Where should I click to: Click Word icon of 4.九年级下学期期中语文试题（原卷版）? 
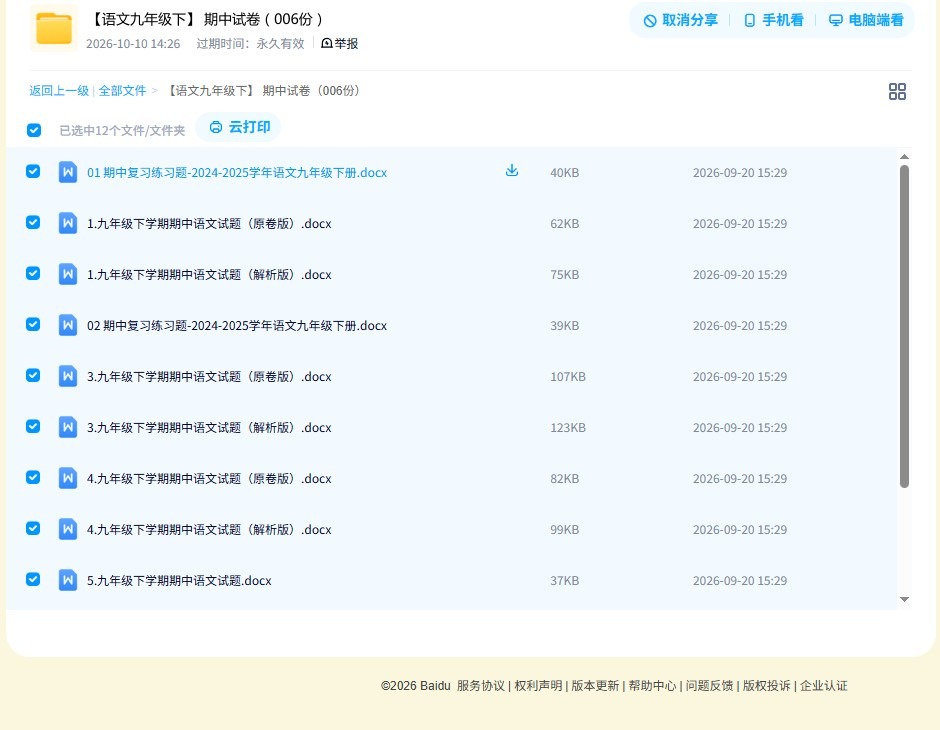(68, 478)
